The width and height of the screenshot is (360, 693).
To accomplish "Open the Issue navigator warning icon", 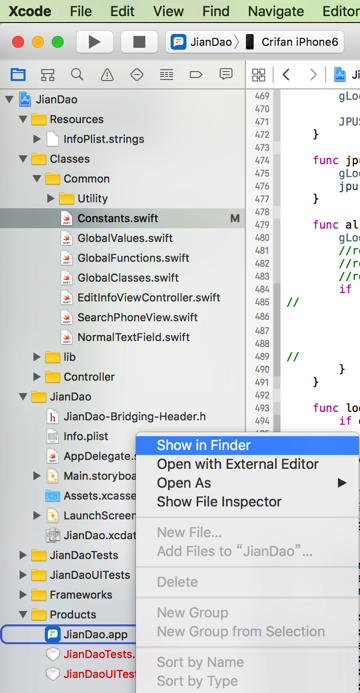I will pyautogui.click(x=107, y=75).
